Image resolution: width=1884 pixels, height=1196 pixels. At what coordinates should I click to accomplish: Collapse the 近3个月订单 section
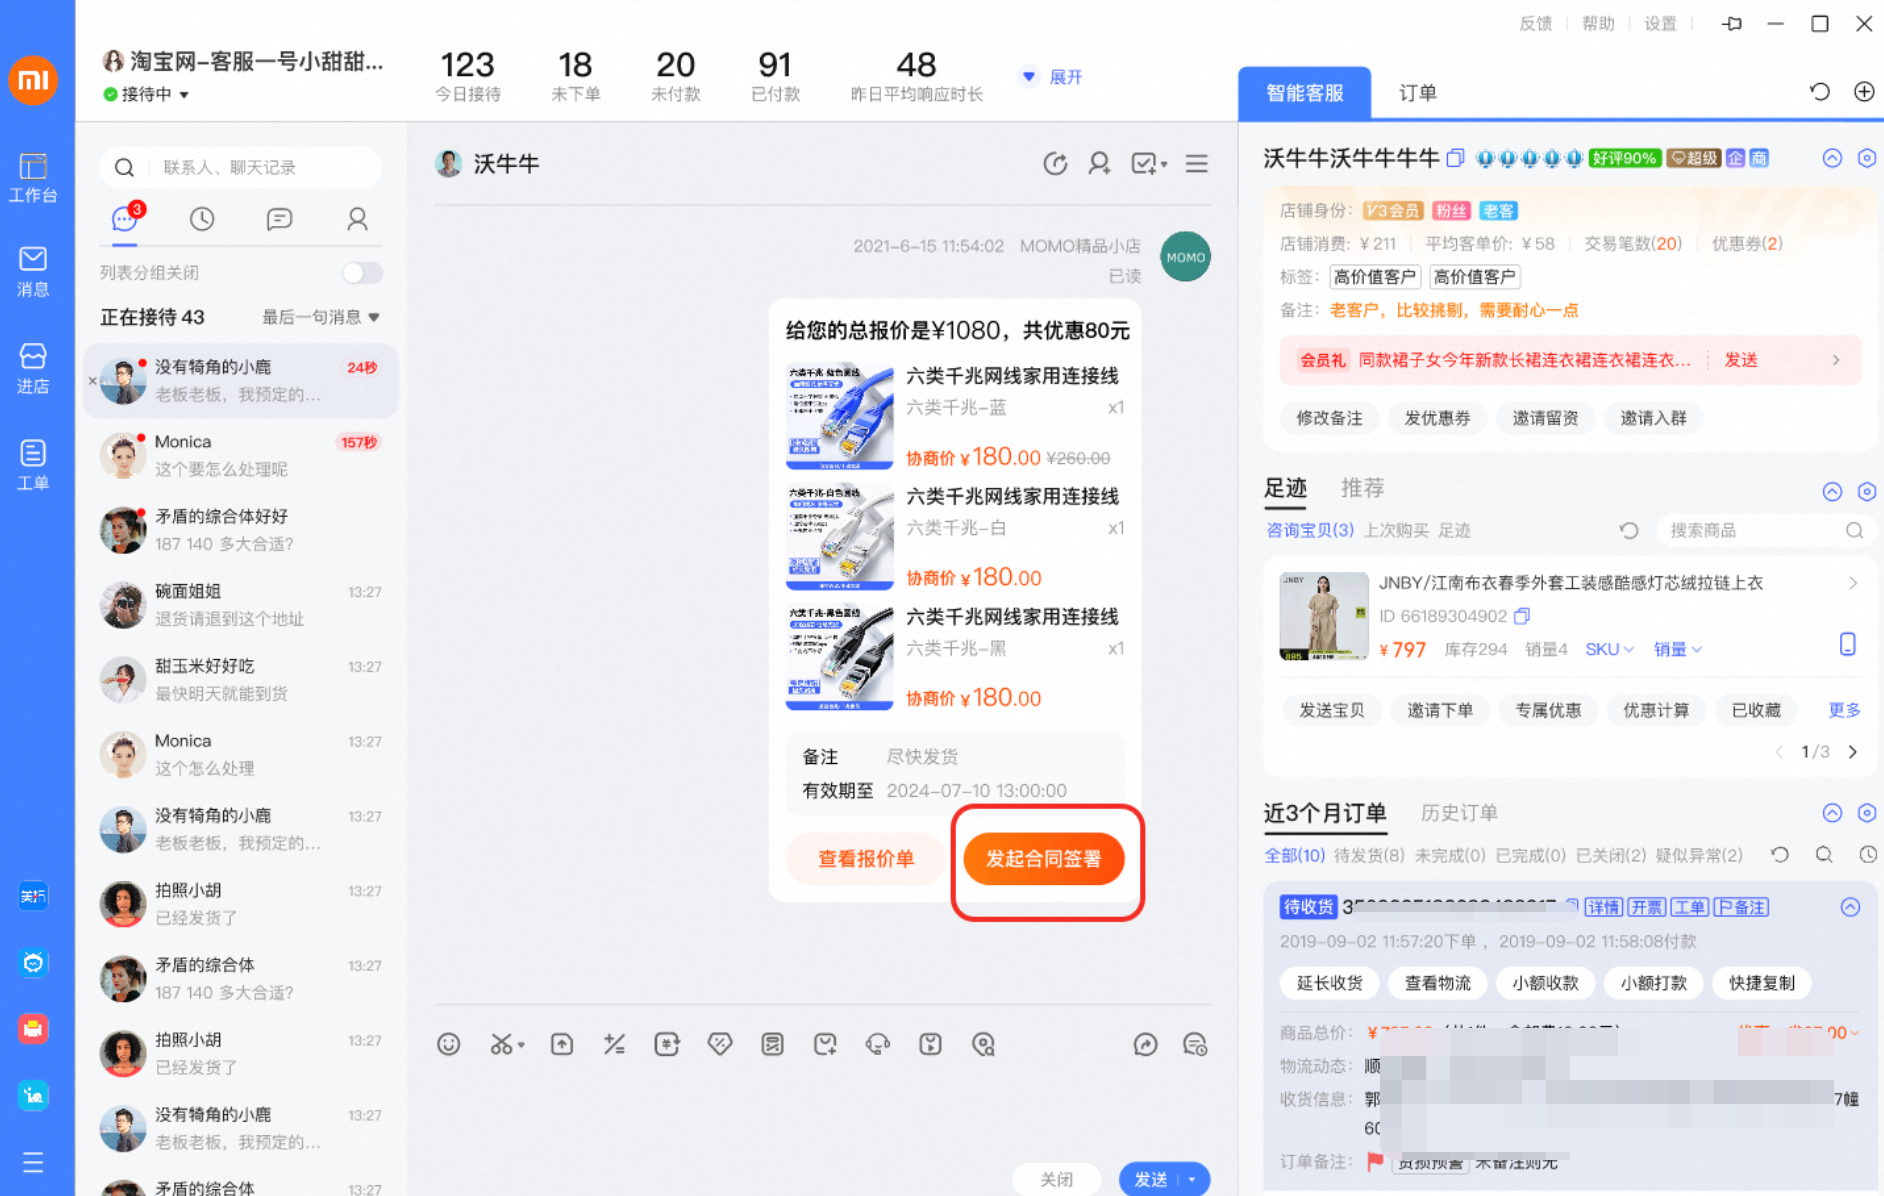(x=1832, y=813)
